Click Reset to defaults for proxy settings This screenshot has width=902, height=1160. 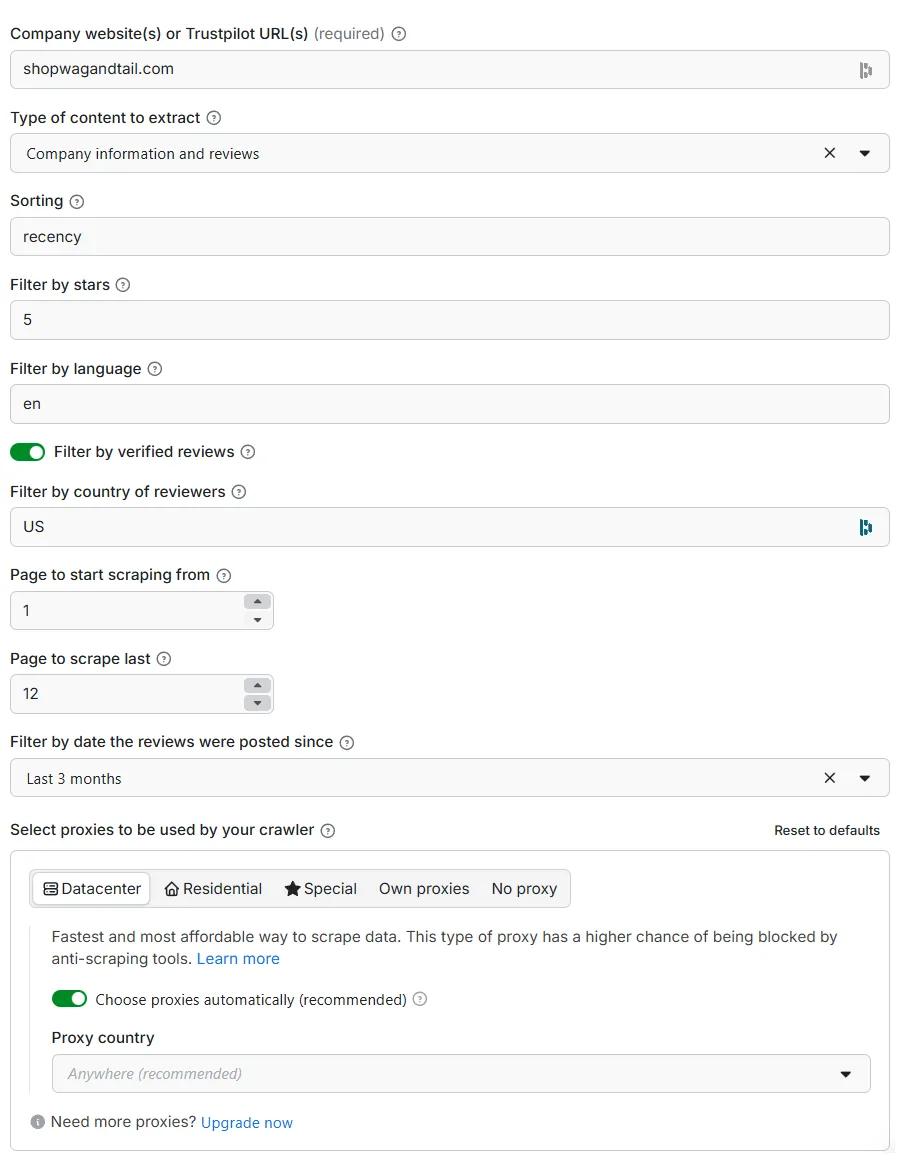[827, 830]
